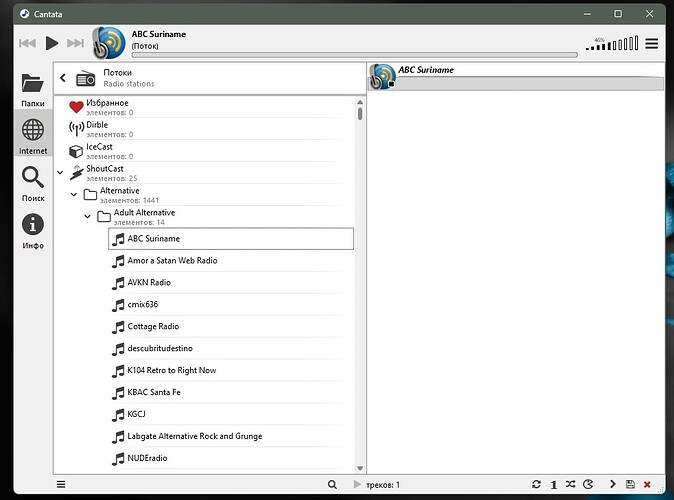This screenshot has height=500, width=674.
Task: Select KBAC Santa Fe station
Action: pos(231,392)
